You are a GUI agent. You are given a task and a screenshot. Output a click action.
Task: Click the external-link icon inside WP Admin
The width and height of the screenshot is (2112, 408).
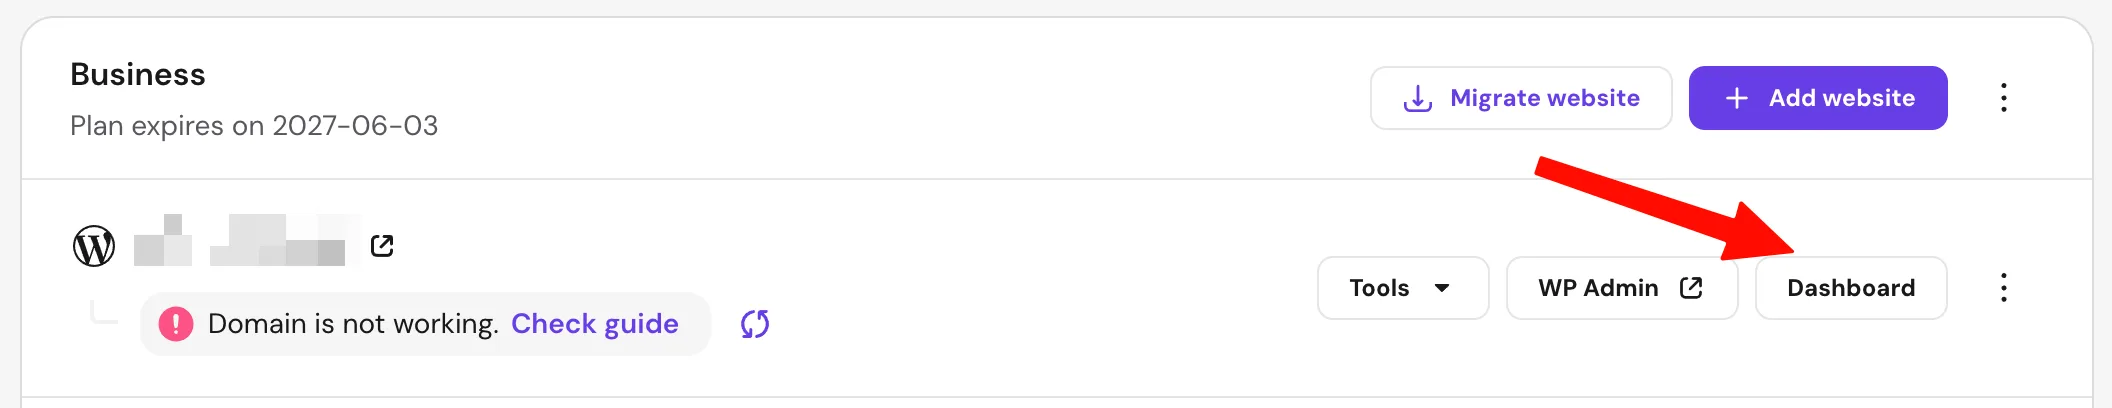1691,288
